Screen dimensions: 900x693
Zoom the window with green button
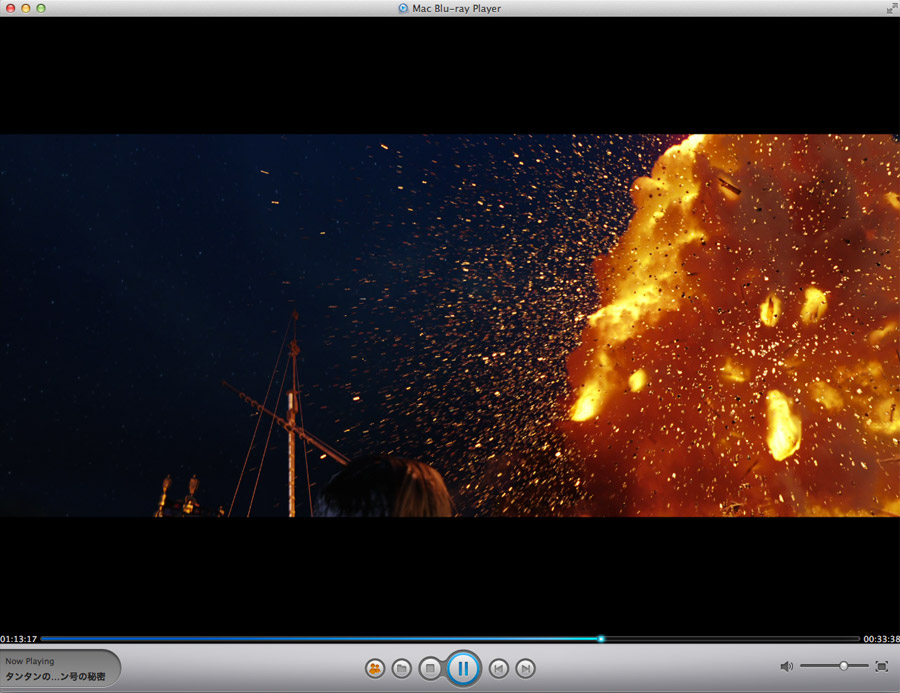click(x=41, y=8)
